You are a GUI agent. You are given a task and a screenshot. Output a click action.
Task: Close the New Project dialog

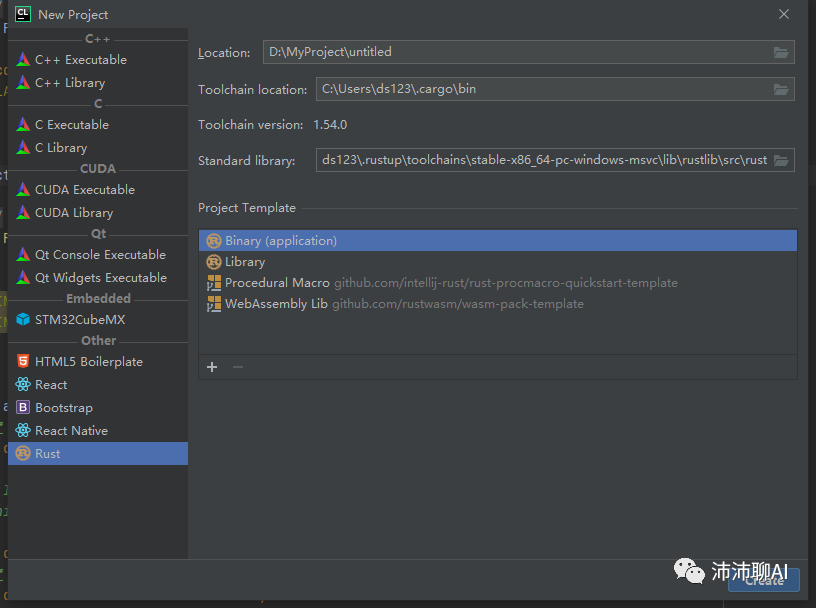click(x=784, y=15)
